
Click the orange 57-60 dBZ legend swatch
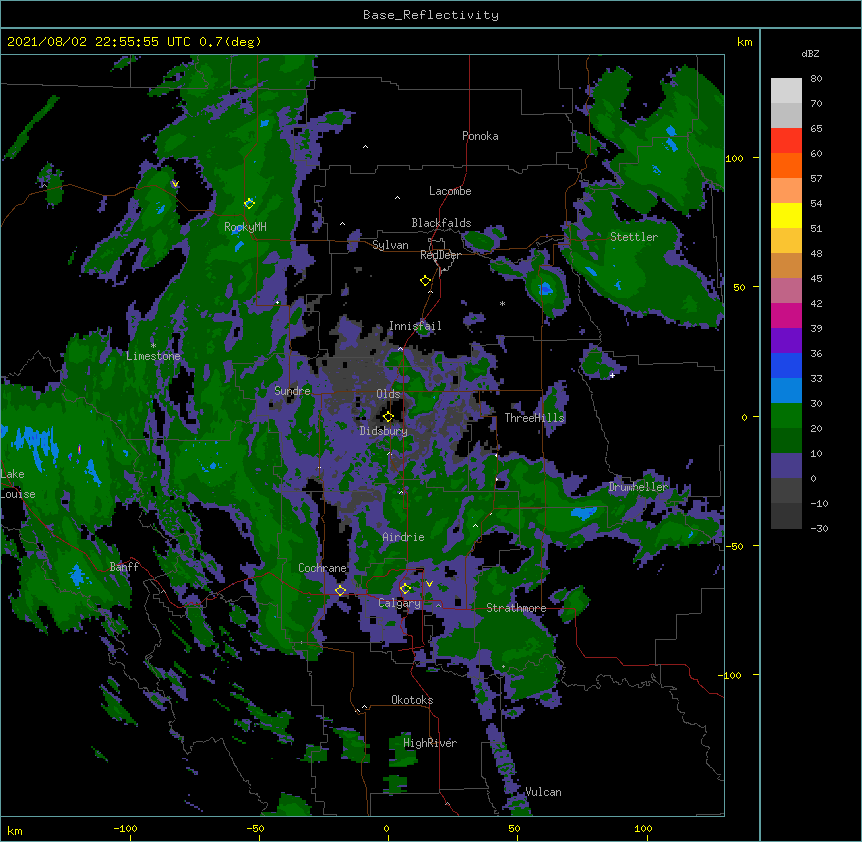786,165
